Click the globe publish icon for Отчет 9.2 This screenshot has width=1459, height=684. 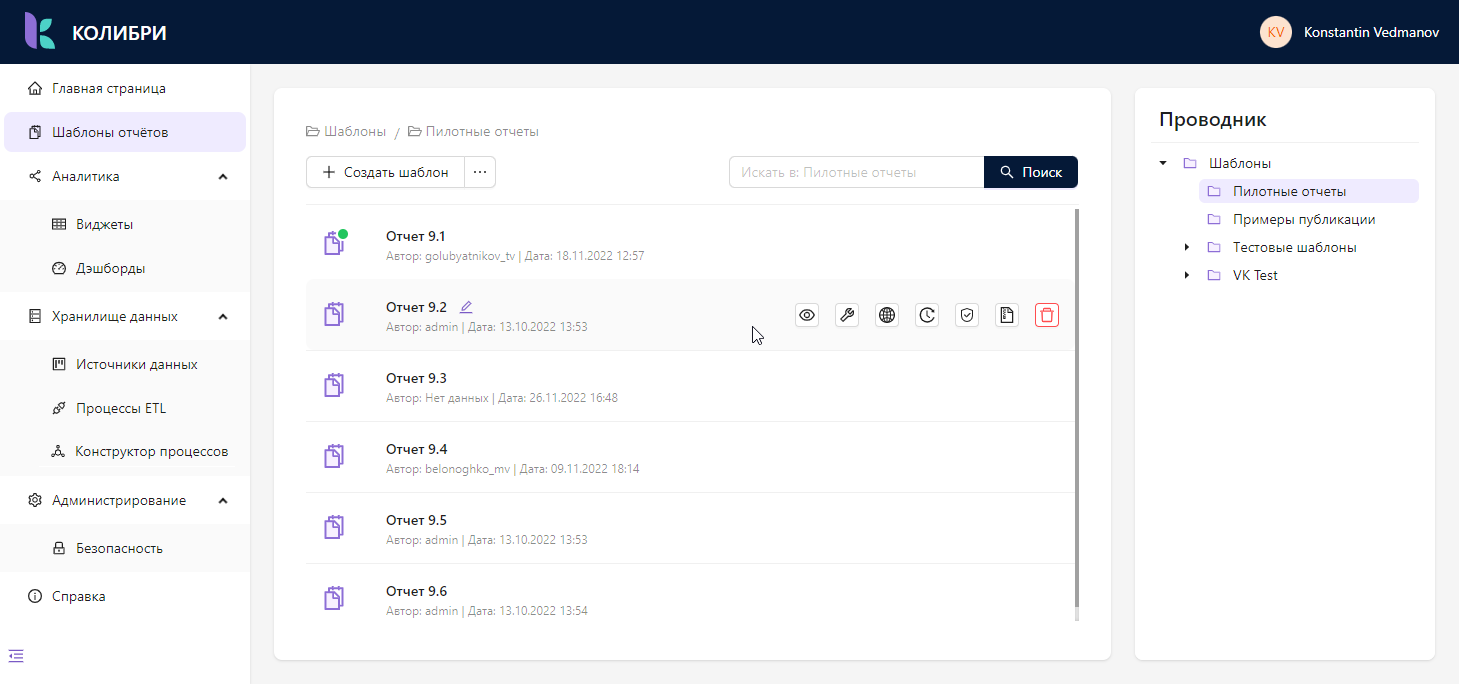tap(887, 315)
